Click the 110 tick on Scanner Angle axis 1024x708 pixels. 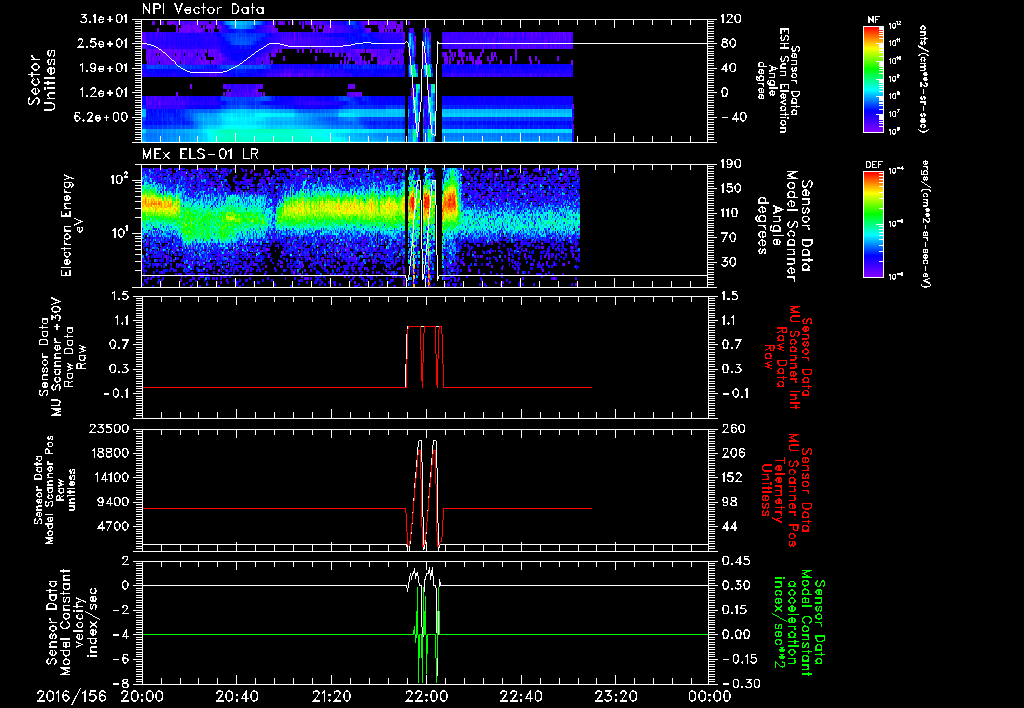[x=730, y=213]
